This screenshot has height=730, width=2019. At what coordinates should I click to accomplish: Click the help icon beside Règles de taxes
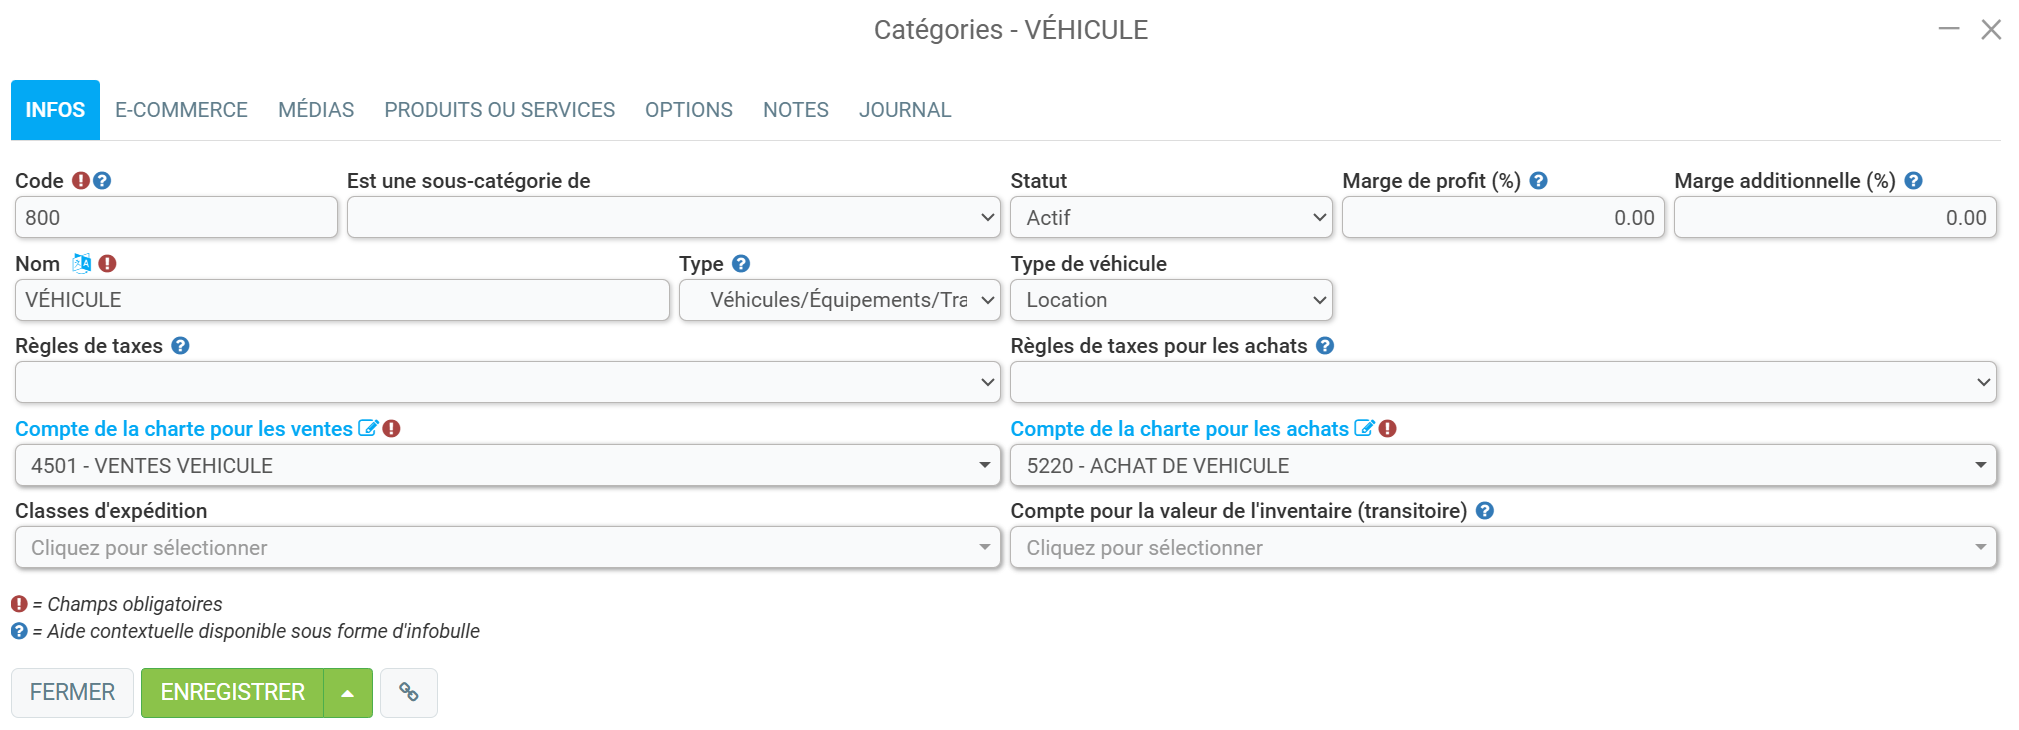180,346
